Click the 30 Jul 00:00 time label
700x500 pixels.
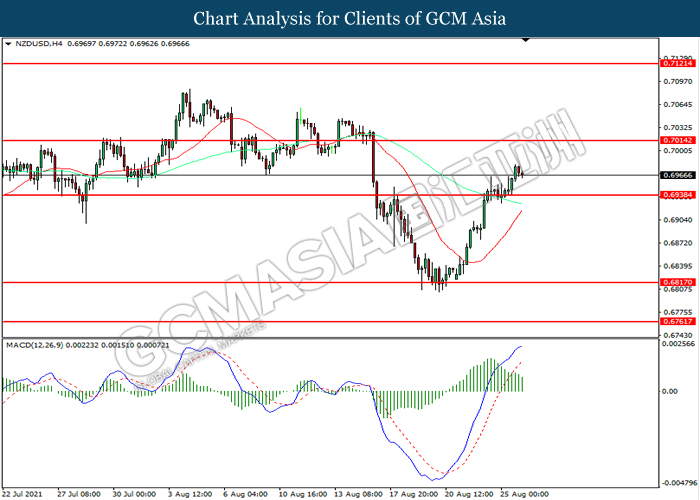(x=134, y=494)
